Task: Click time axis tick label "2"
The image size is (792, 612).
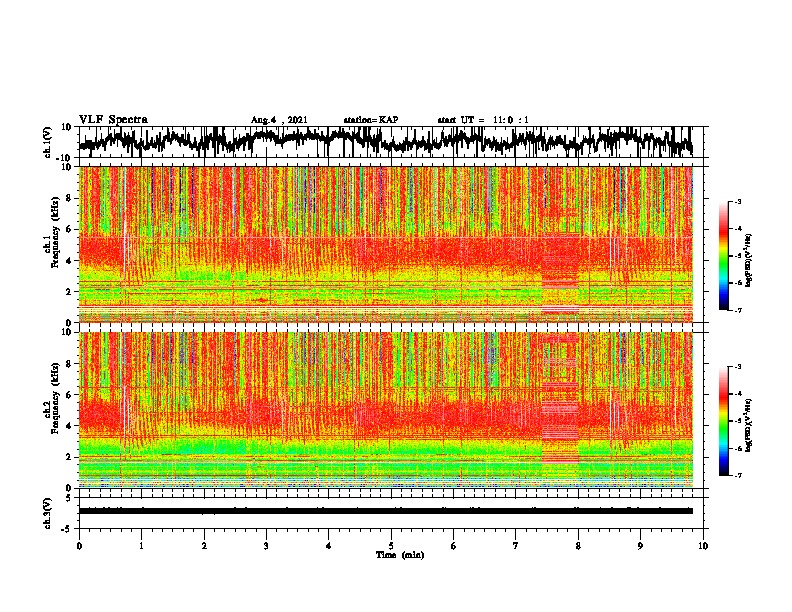Action: [x=204, y=546]
